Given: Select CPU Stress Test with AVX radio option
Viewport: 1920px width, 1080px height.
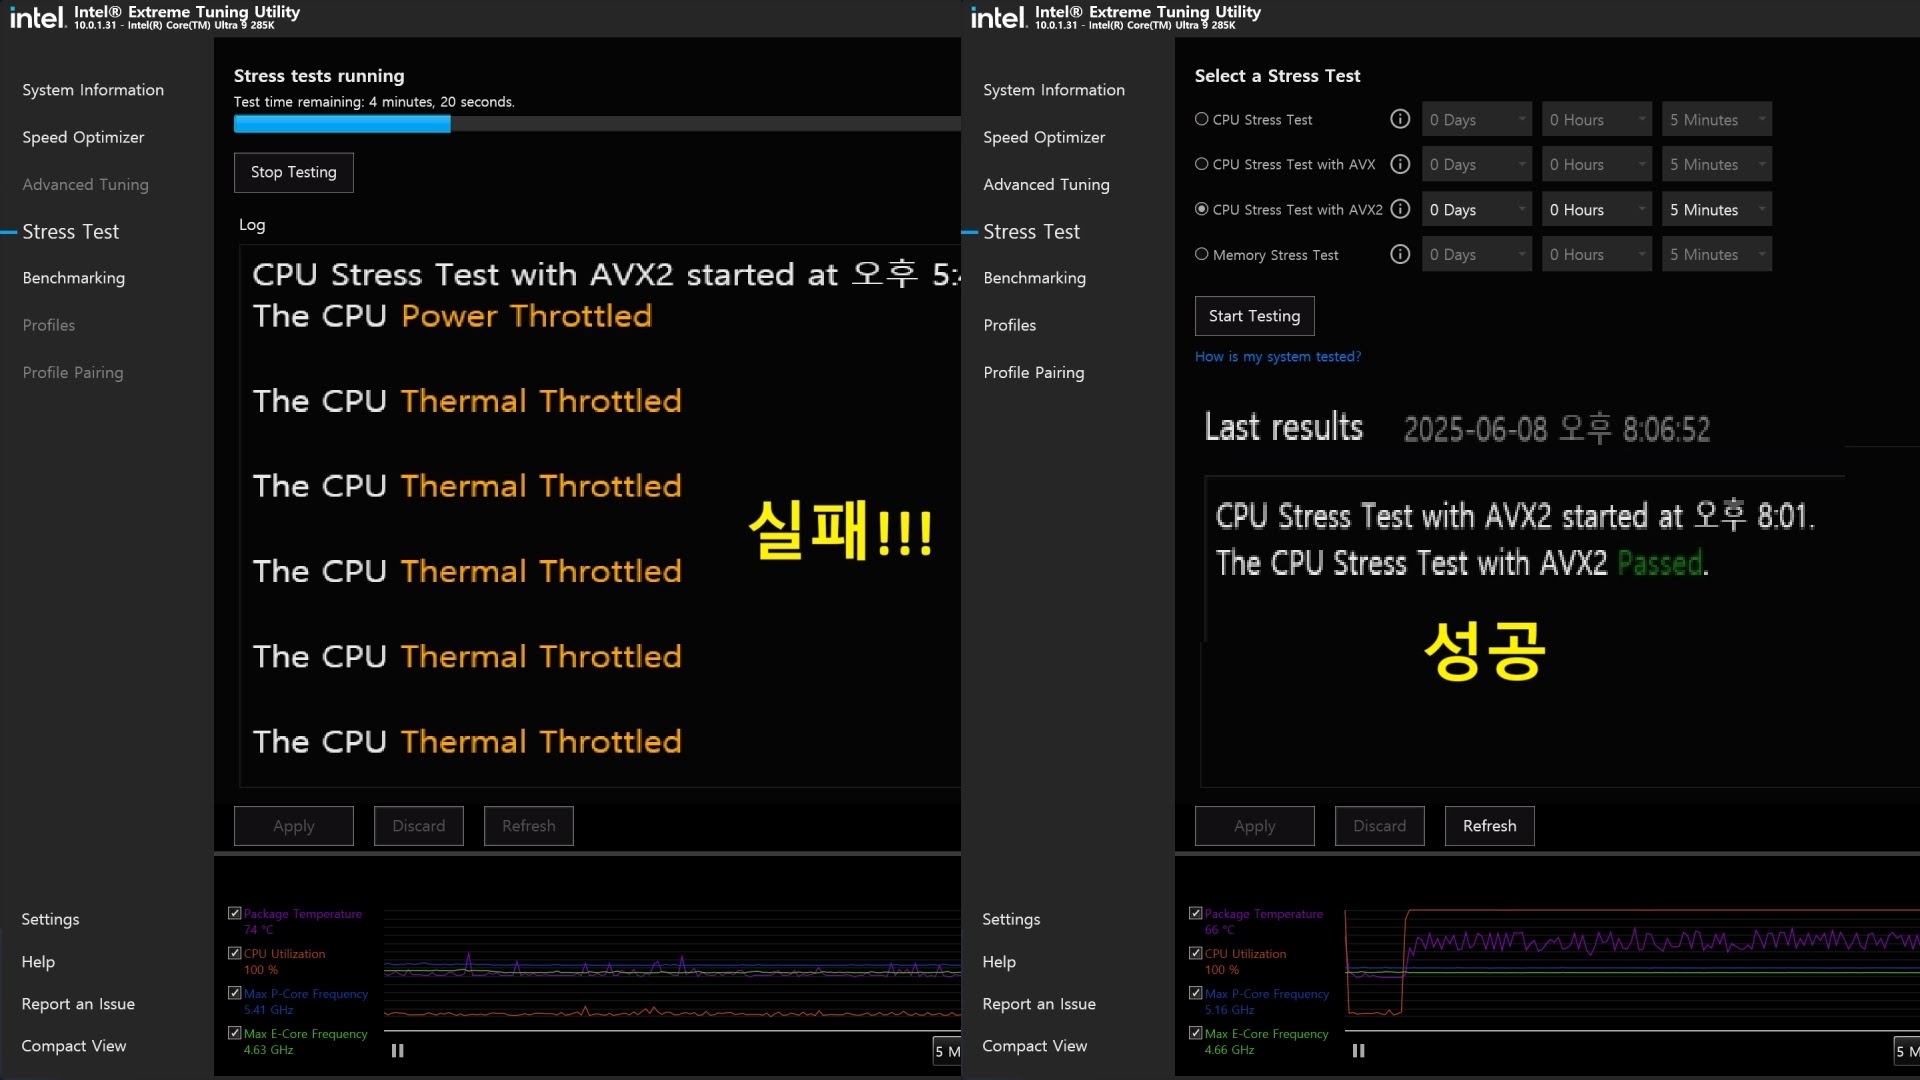Looking at the screenshot, I should point(1201,164).
